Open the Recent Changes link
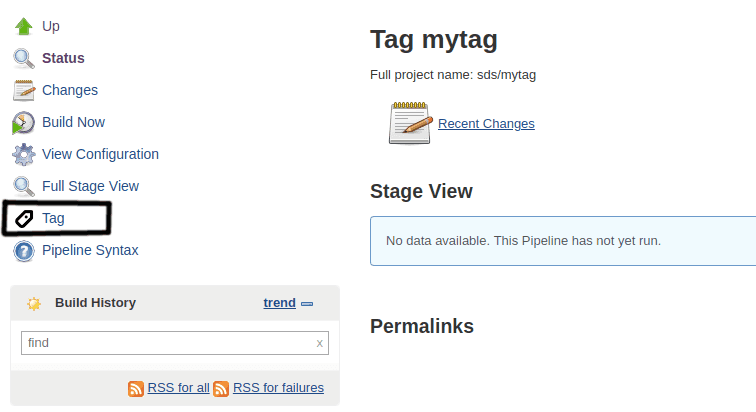The width and height of the screenshot is (756, 412). click(486, 124)
